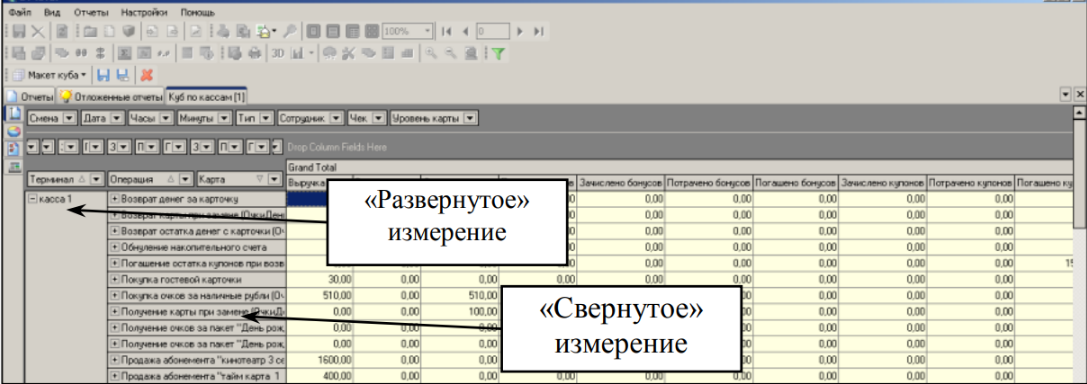Open the Помощь menu

pyautogui.click(x=198, y=12)
